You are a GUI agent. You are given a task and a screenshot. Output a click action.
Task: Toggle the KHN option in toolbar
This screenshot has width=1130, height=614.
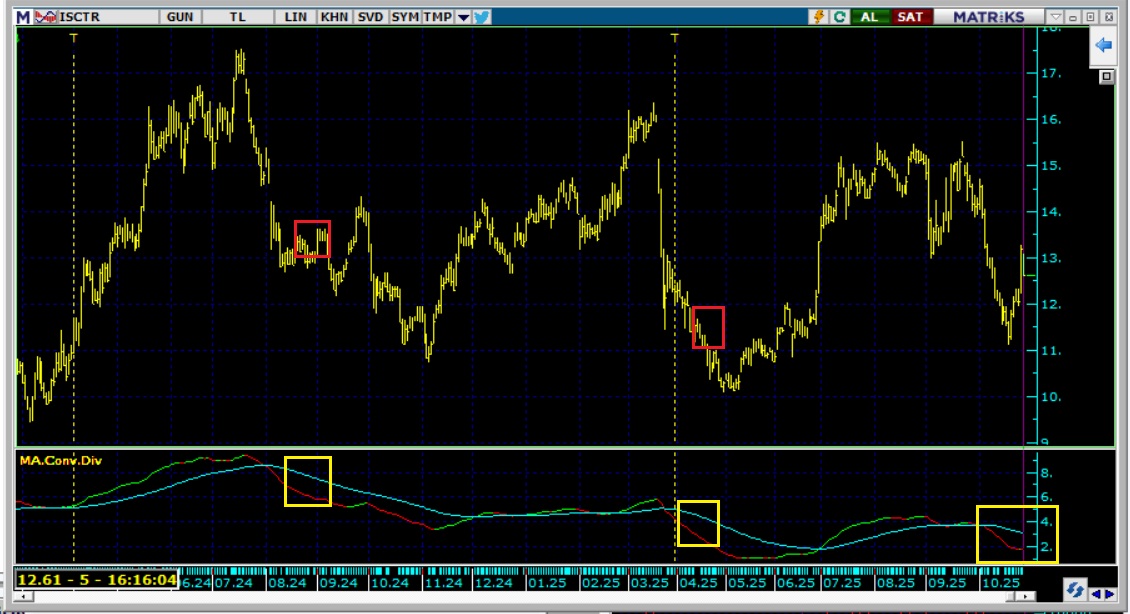334,17
